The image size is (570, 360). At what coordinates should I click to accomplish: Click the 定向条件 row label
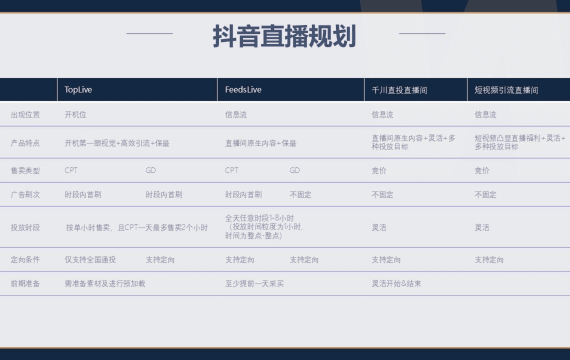(25, 260)
